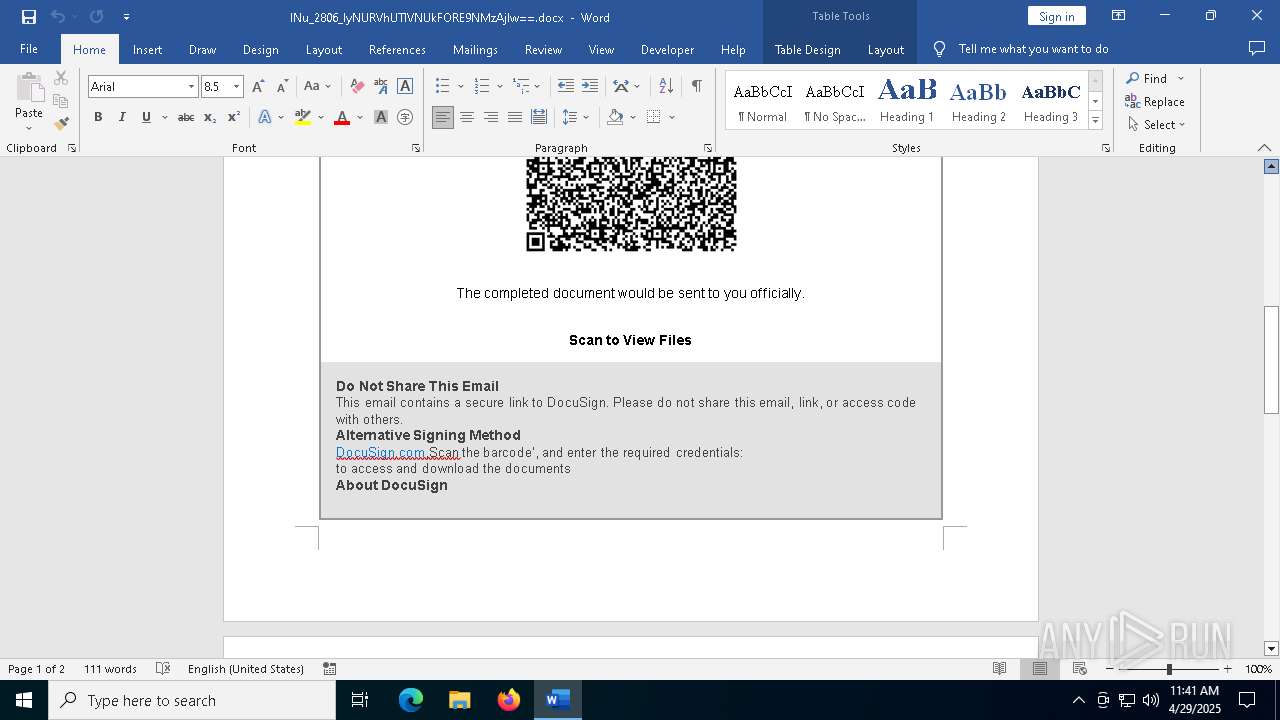1280x720 pixels.
Task: Open comments pane icon
Action: coord(1257,49)
